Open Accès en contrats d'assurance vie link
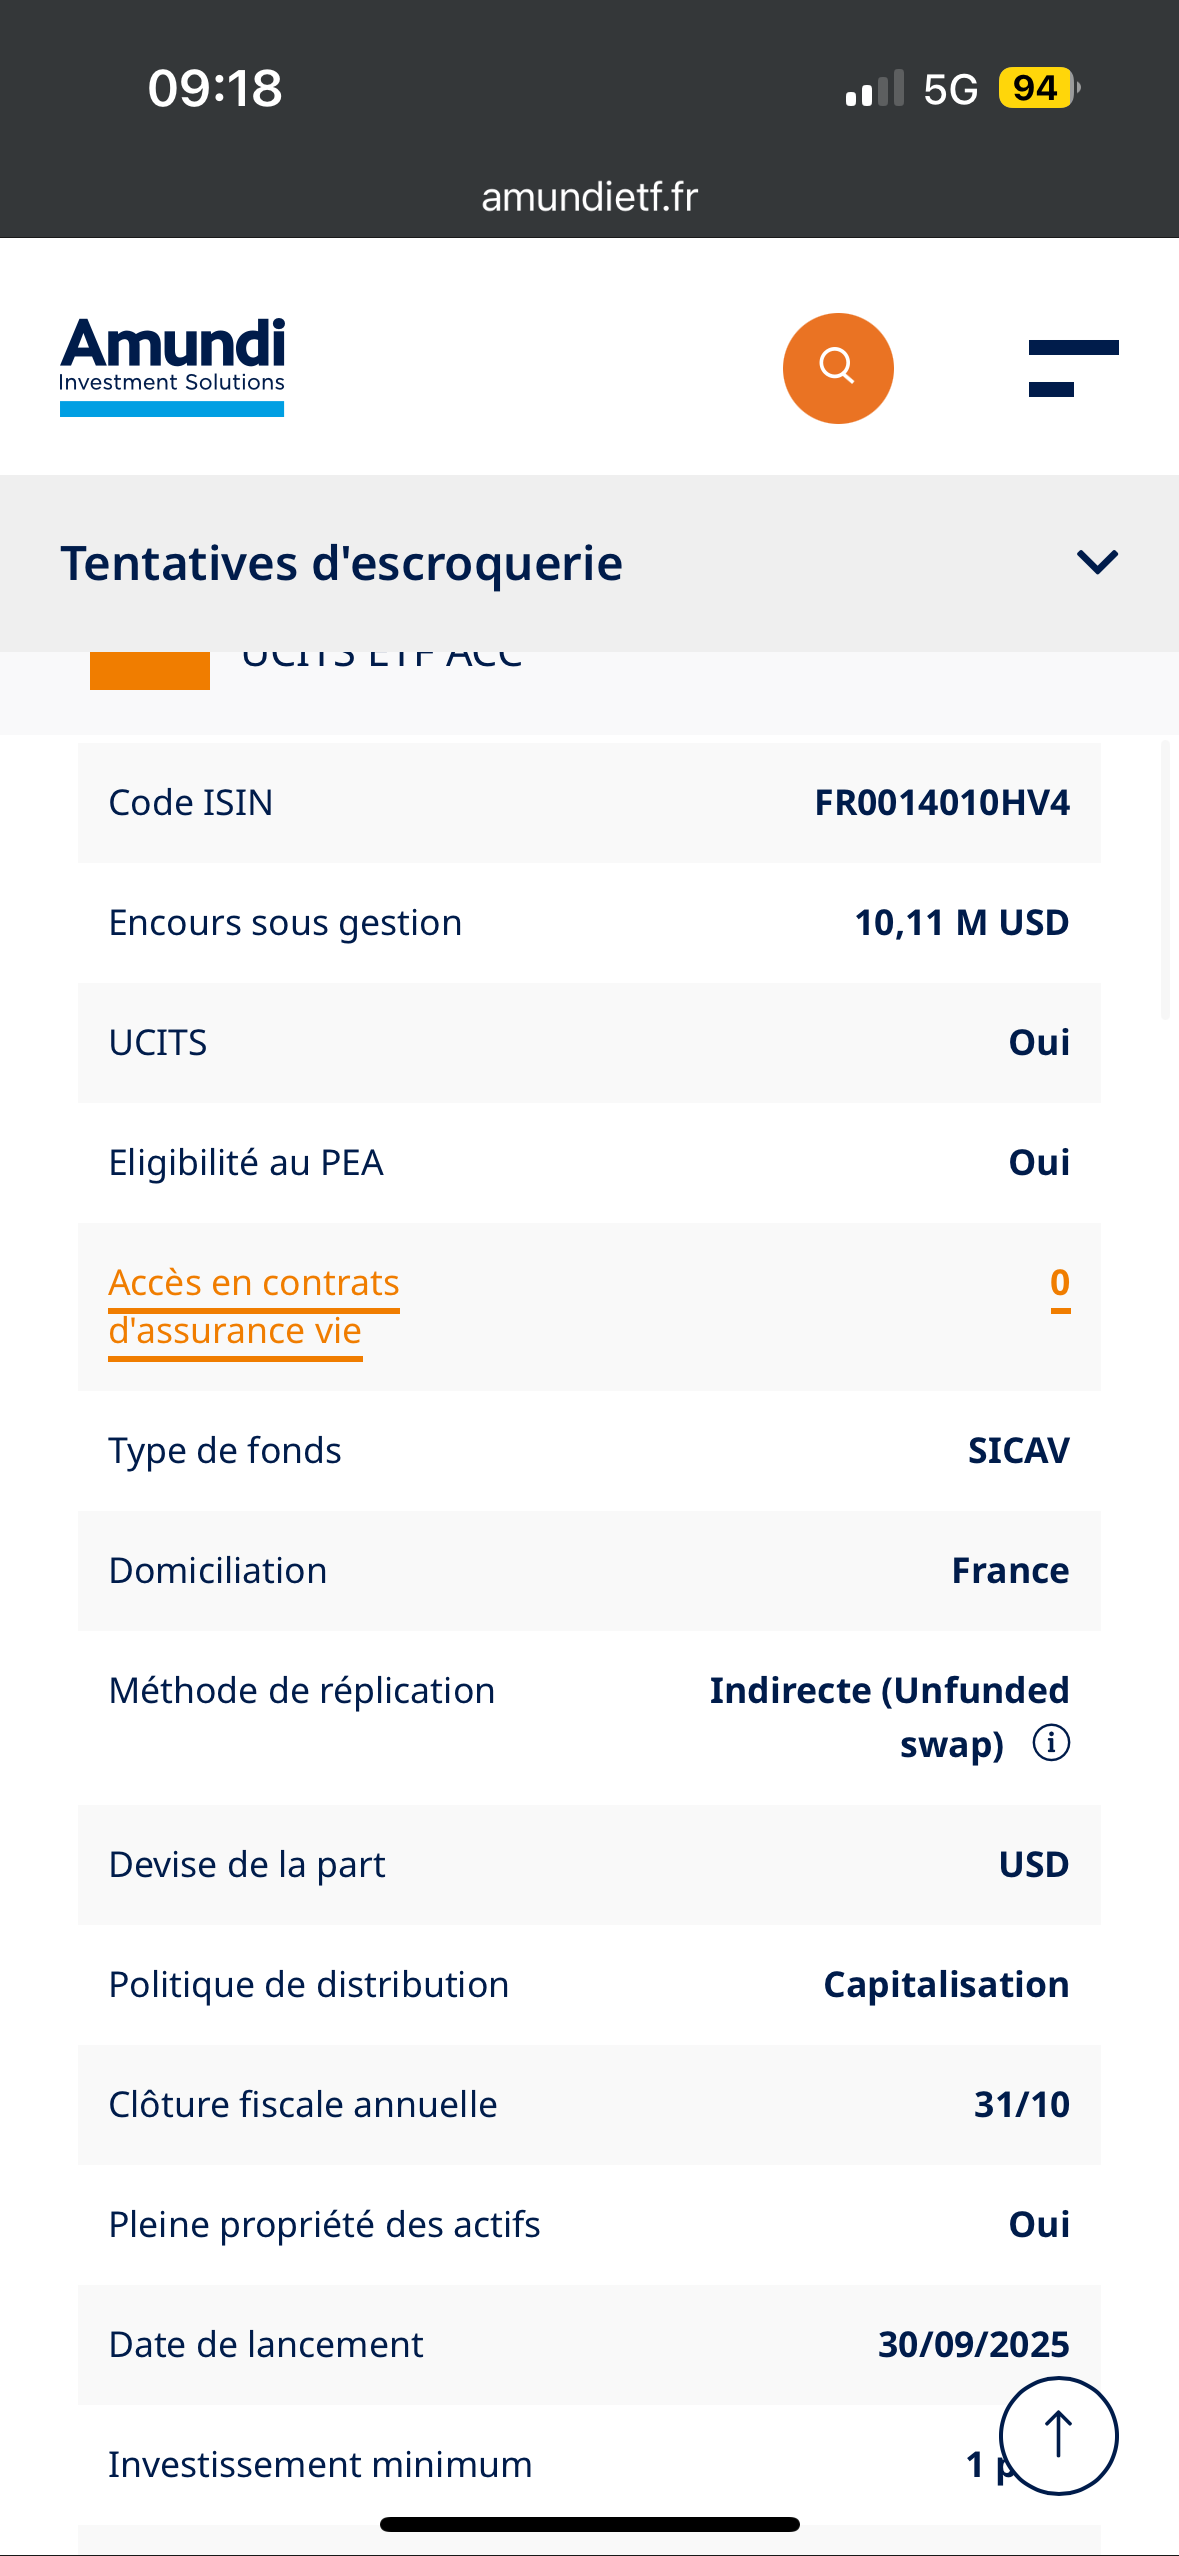1179x2556 pixels. (x=253, y=1306)
